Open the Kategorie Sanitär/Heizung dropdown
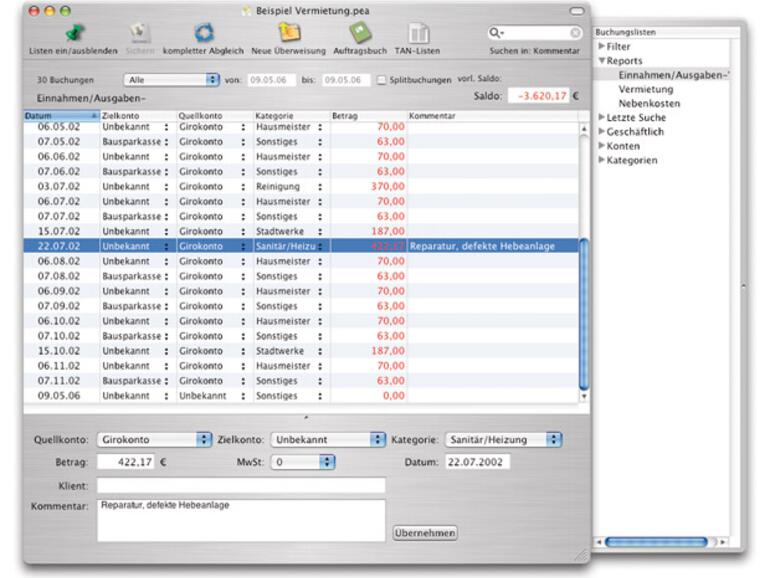770x578 pixels. coord(503,439)
